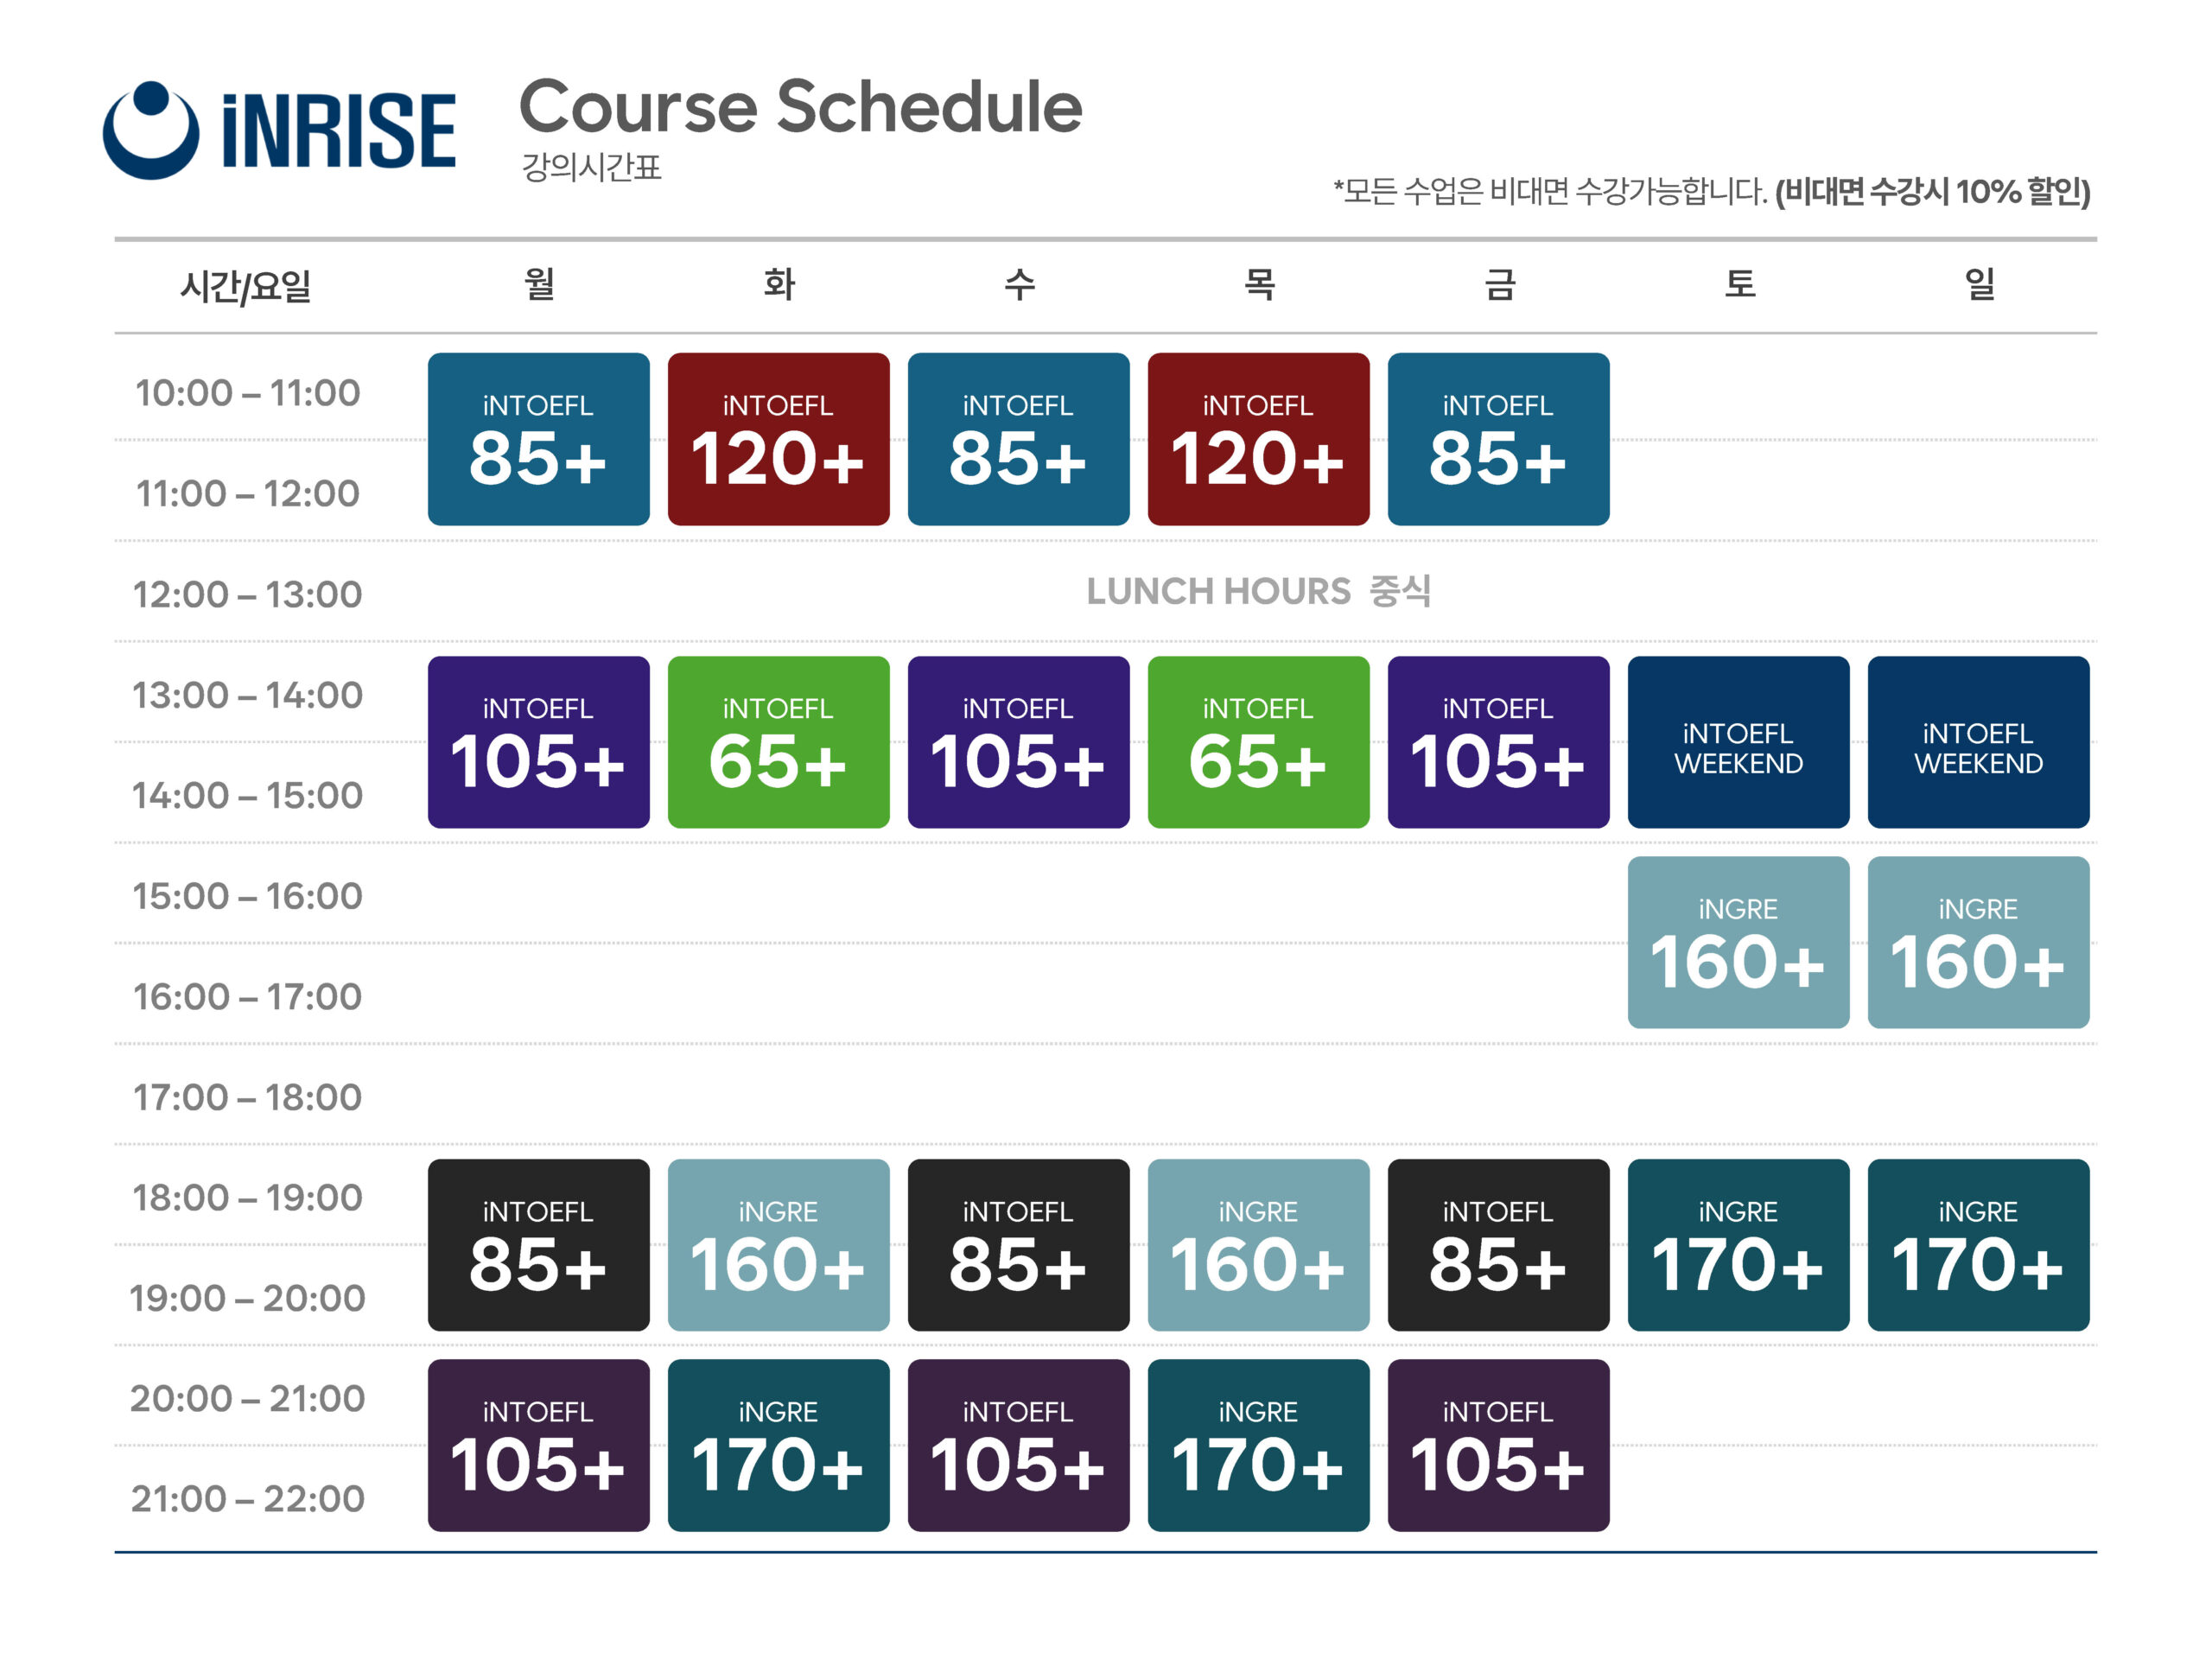
Task: Select the 일 (Sunday) column header
Action: (x=1979, y=284)
